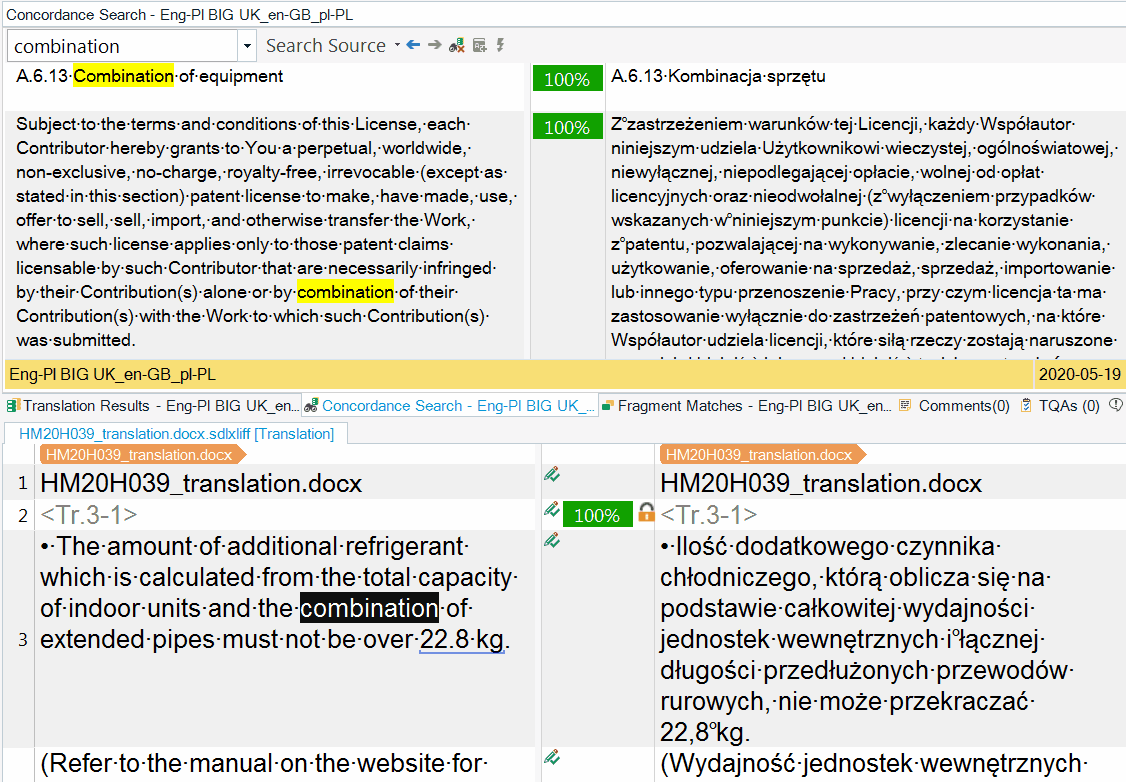Go to next concordance search (grey arrow)
Screen dimensions: 1126x782
click(x=434, y=45)
